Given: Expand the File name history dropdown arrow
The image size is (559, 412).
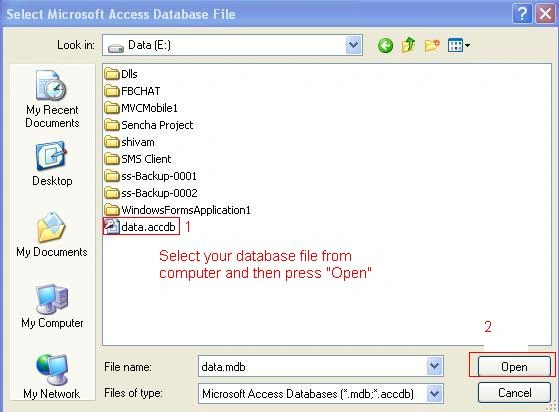Looking at the screenshot, I should click(x=435, y=366).
